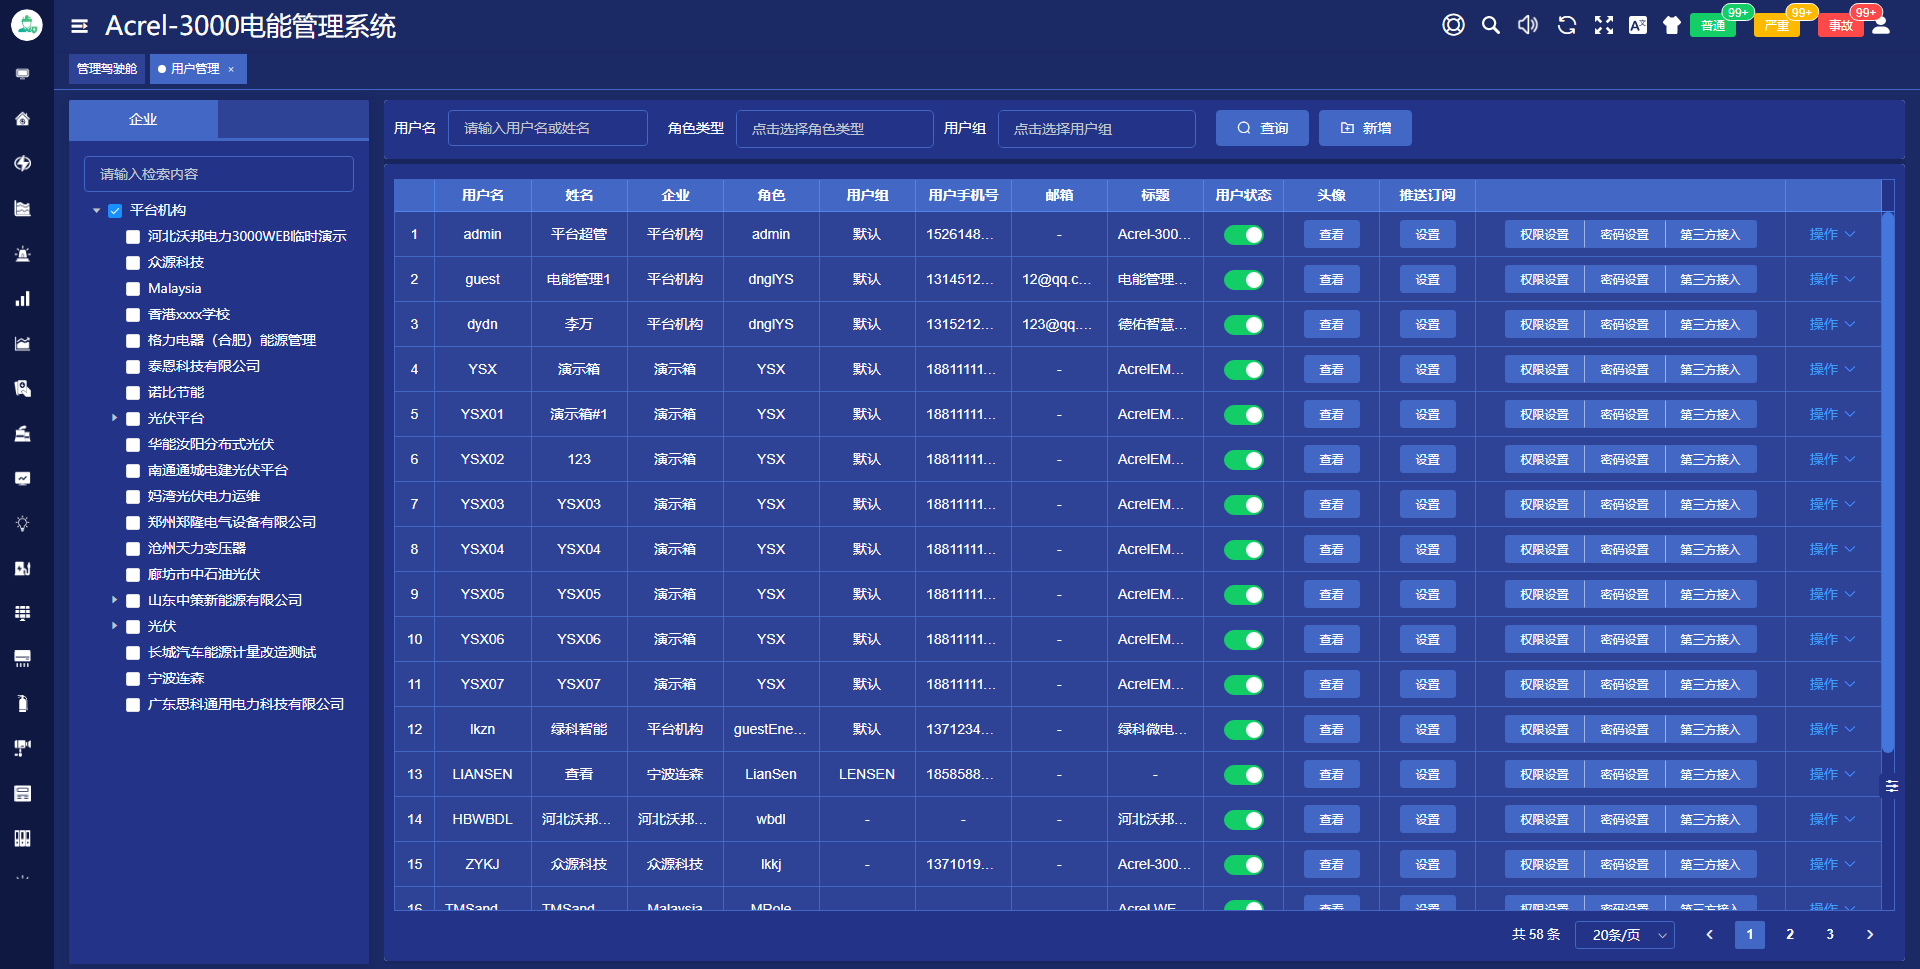The height and width of the screenshot is (969, 1920).
Task: Toggle user status switch for LIANSEN row
Action: [1244, 775]
